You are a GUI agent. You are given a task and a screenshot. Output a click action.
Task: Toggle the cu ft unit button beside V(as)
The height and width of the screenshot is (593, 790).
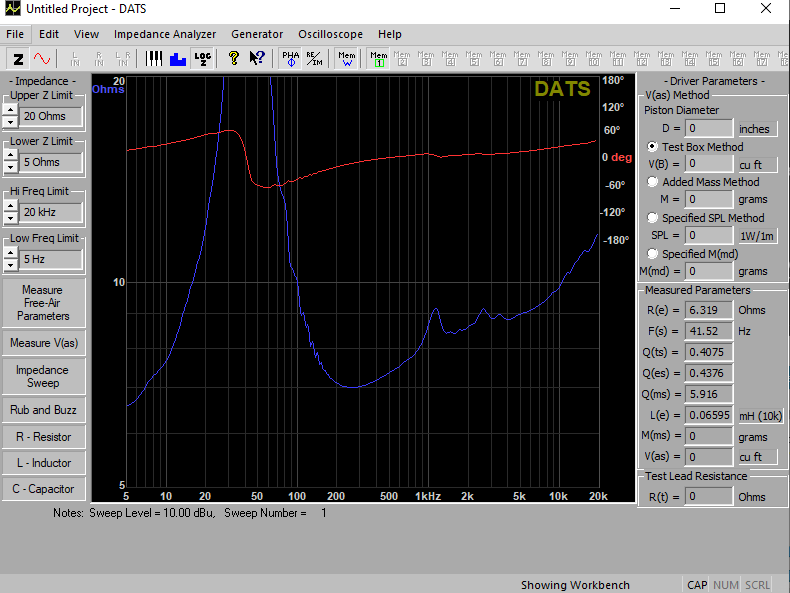point(757,457)
